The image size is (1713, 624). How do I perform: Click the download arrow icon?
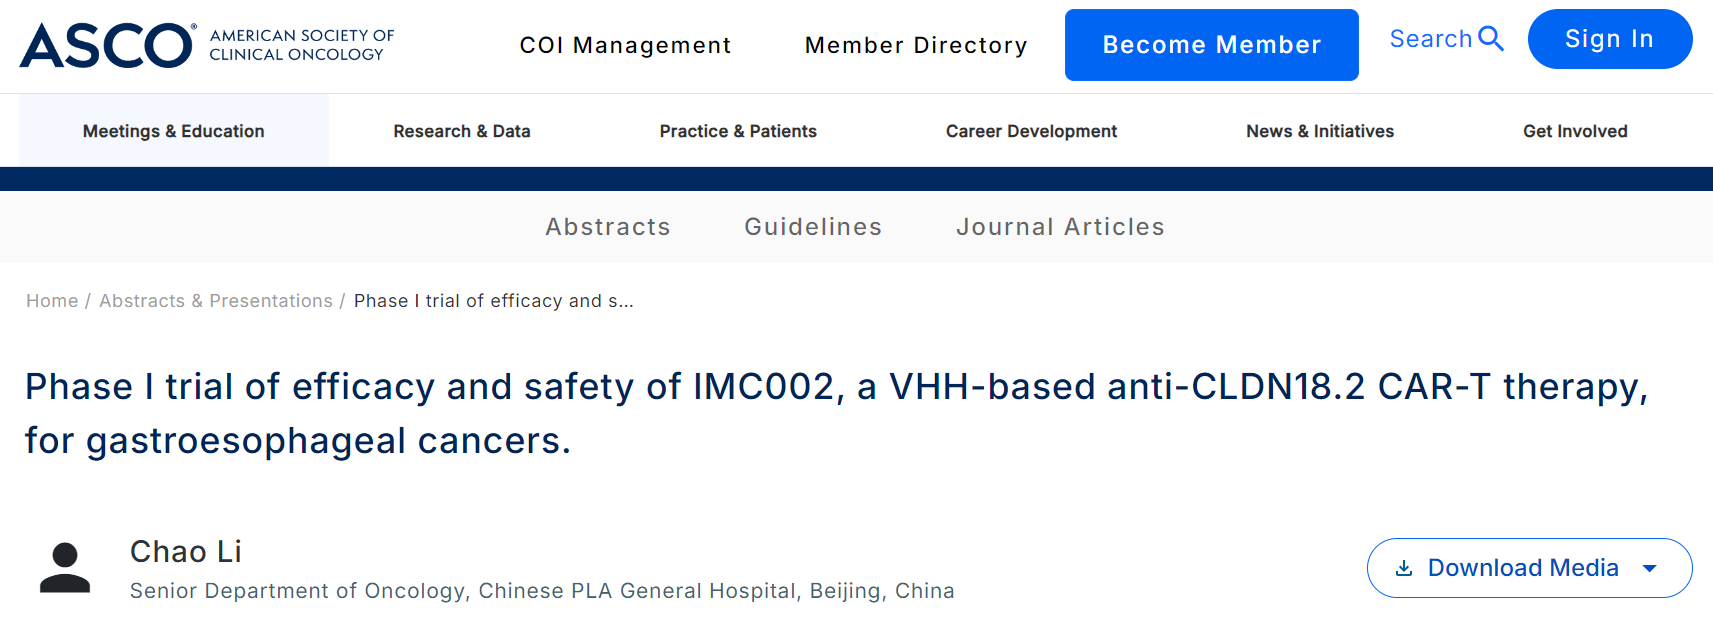click(1404, 568)
